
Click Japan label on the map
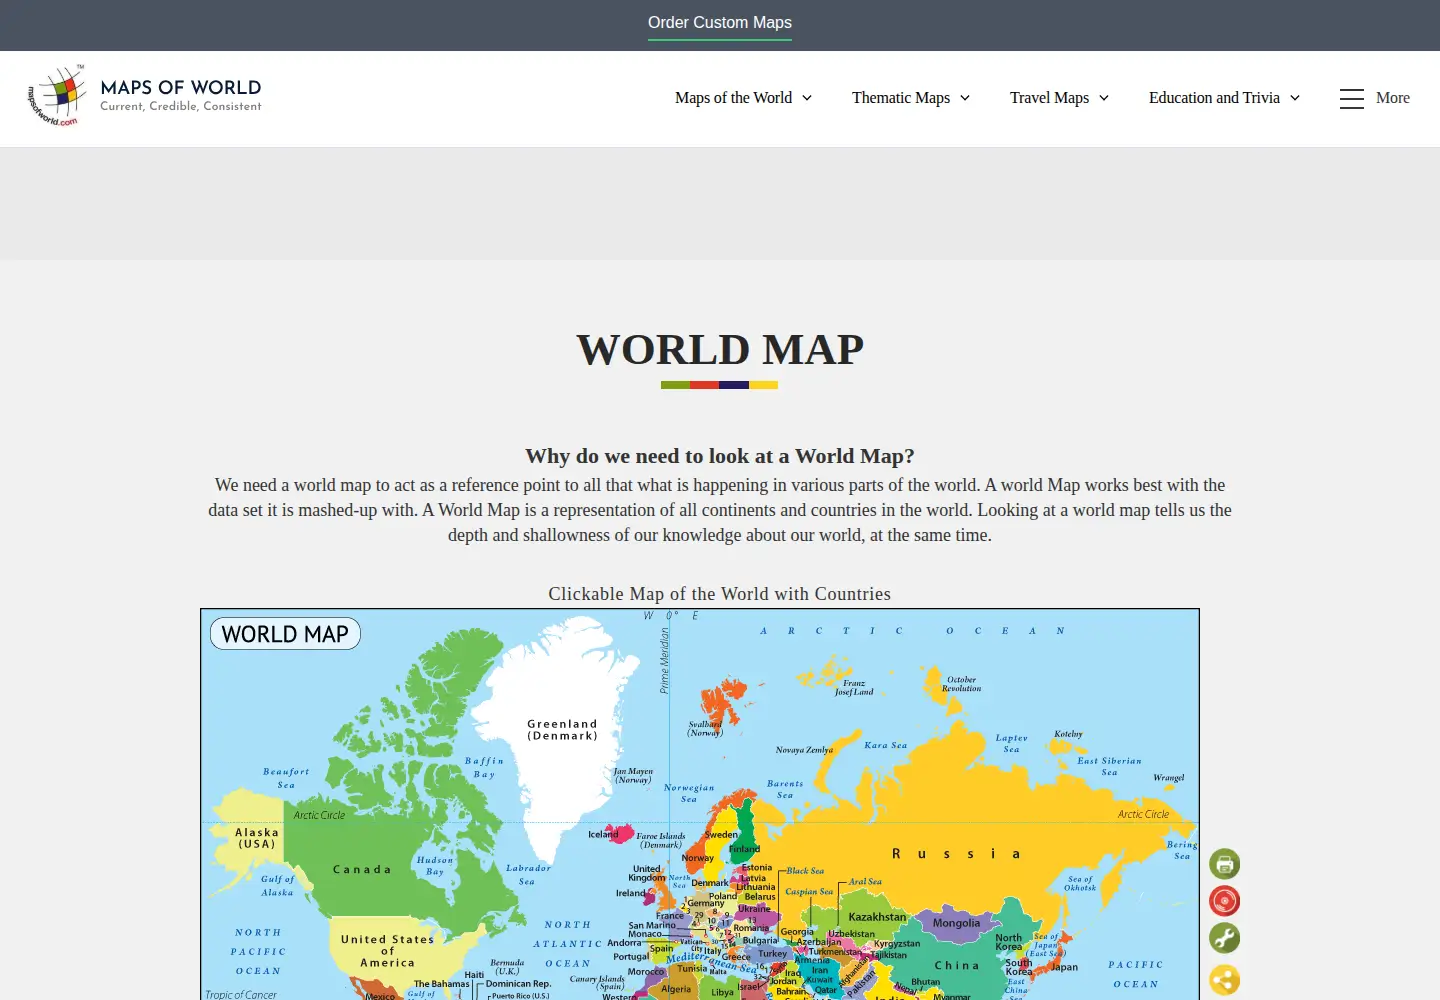point(1064,967)
